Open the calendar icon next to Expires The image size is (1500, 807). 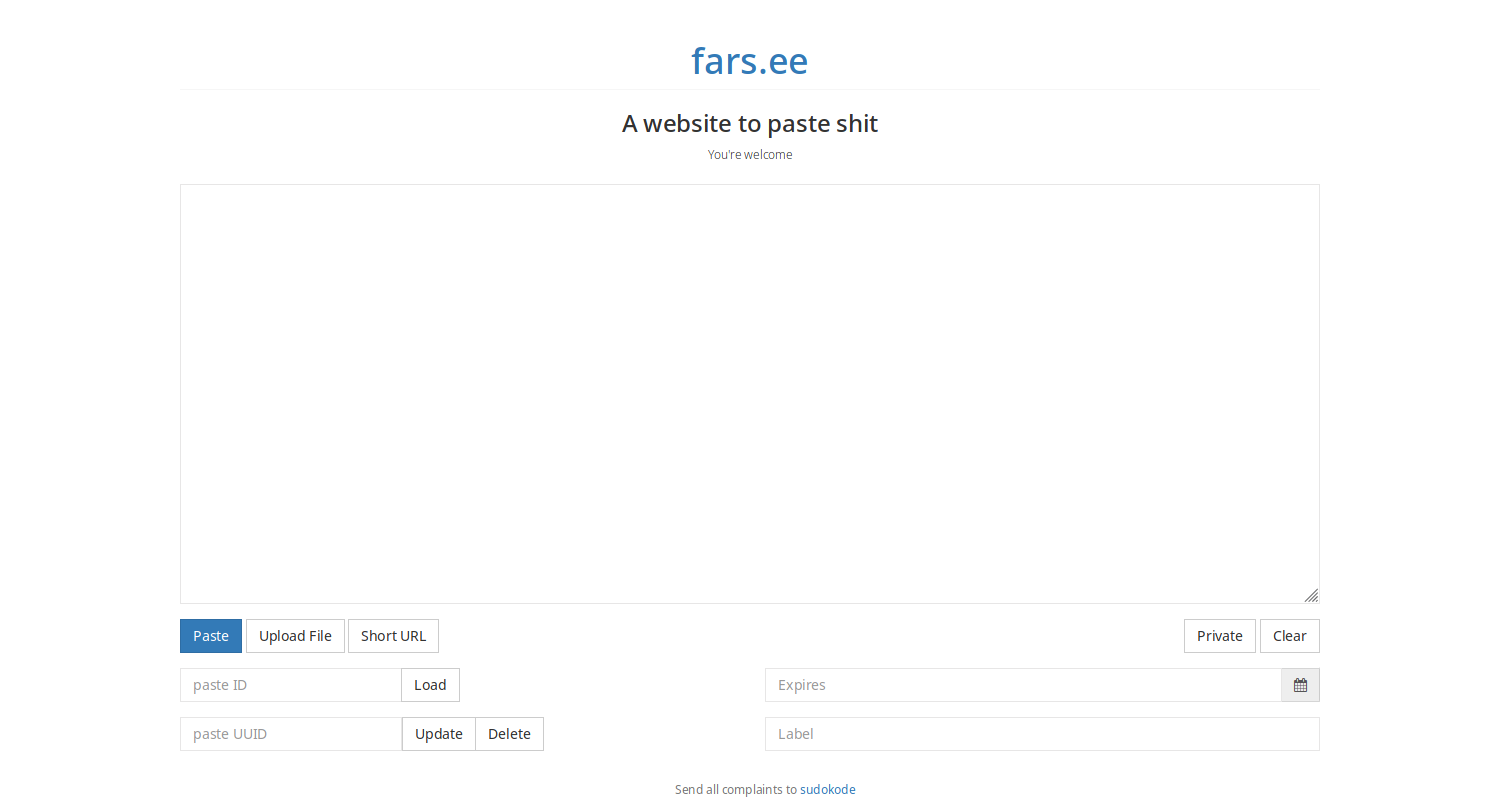click(x=1300, y=685)
